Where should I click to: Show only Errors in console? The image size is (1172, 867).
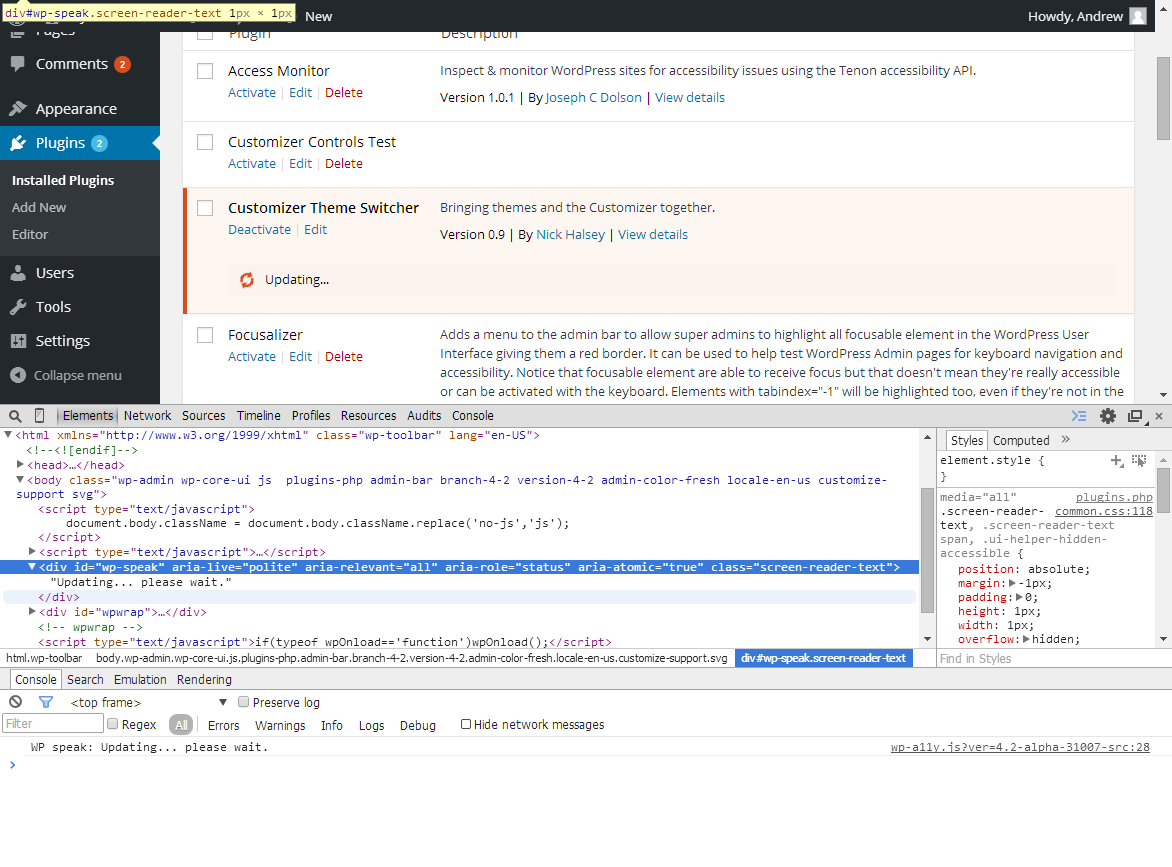223,725
